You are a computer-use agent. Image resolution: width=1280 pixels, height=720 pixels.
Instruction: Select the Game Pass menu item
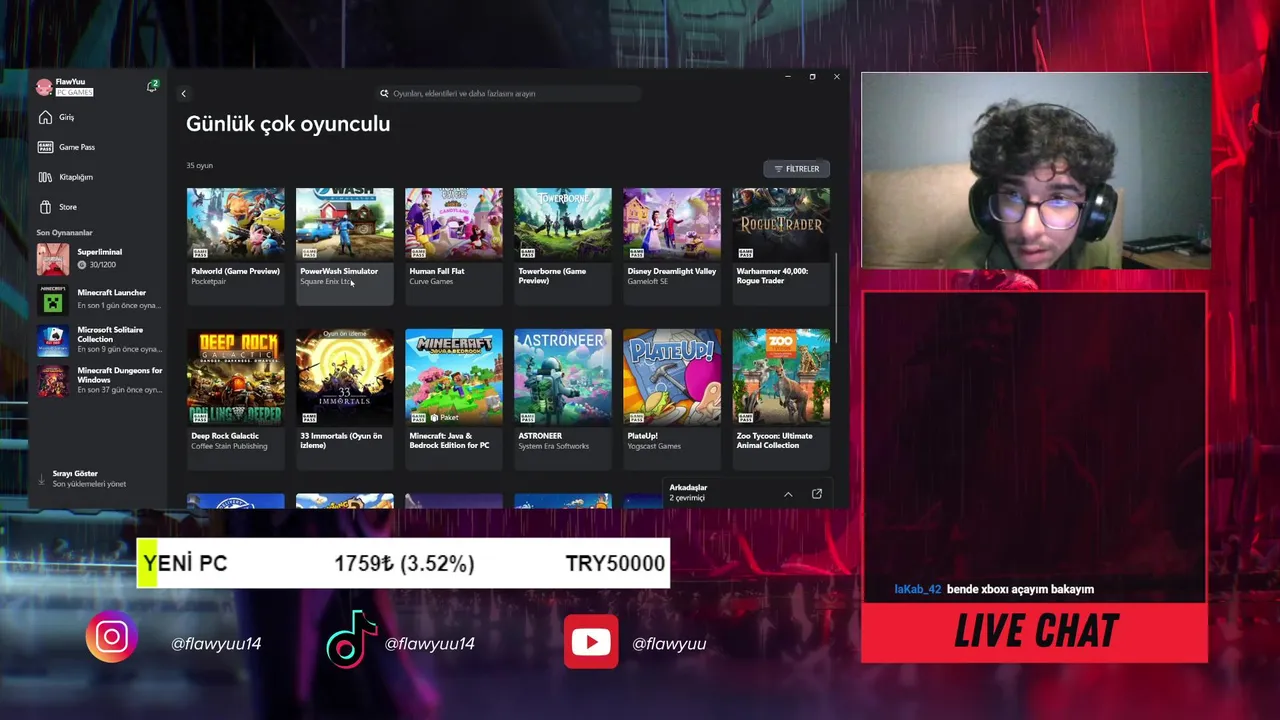77,147
